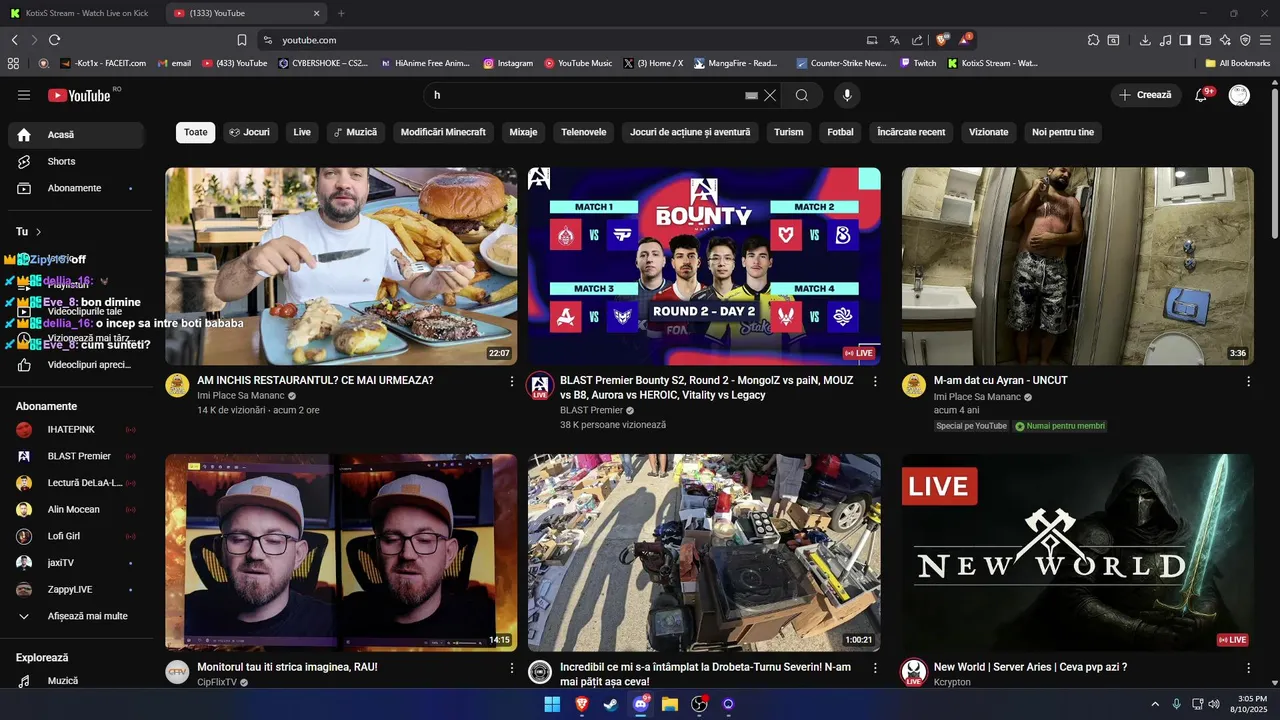Viewport: 1280px width, 720px height.
Task: Open the Twitch bookmark
Action: pyautogui.click(x=918, y=63)
